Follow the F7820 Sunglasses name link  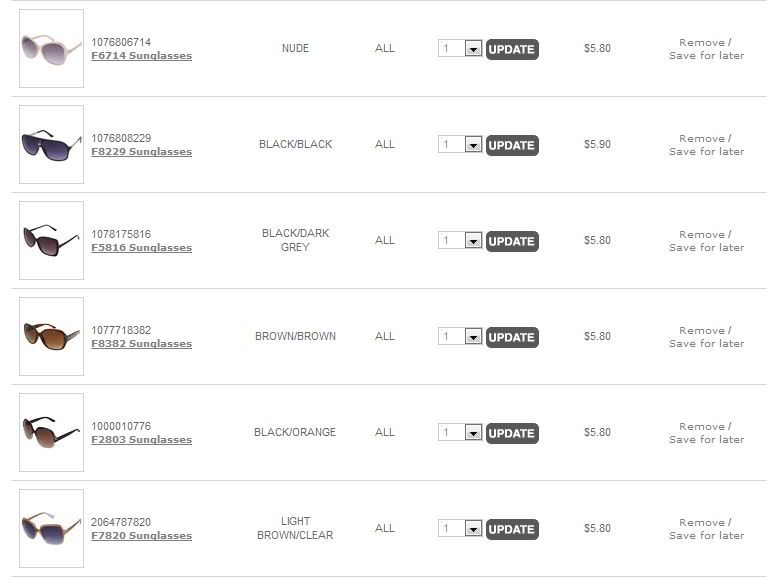coord(141,536)
